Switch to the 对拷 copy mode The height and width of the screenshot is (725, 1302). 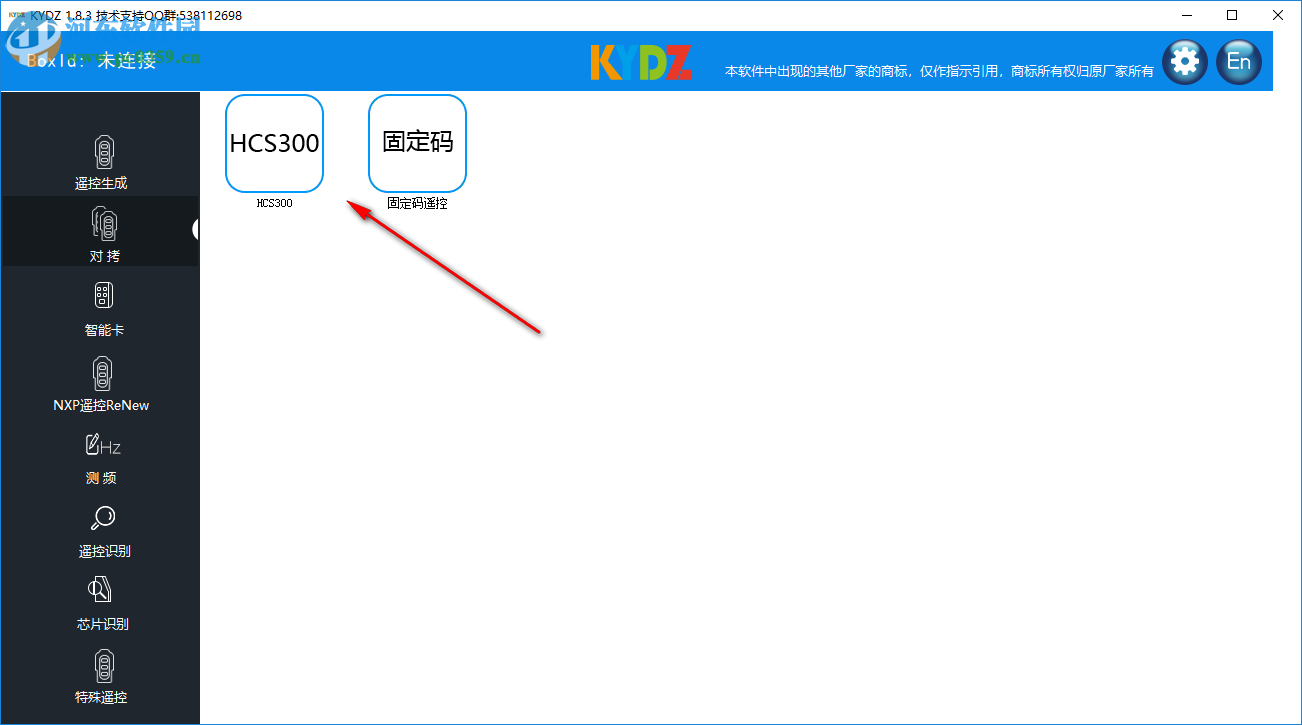point(100,232)
